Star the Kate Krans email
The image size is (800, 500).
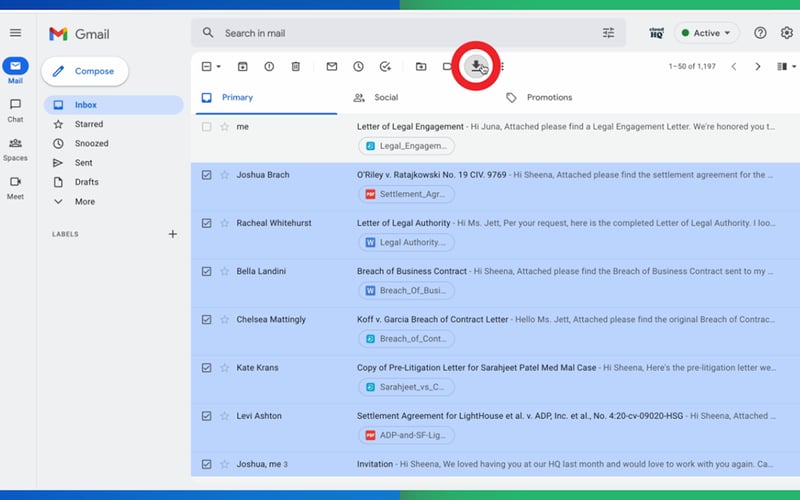pos(224,368)
